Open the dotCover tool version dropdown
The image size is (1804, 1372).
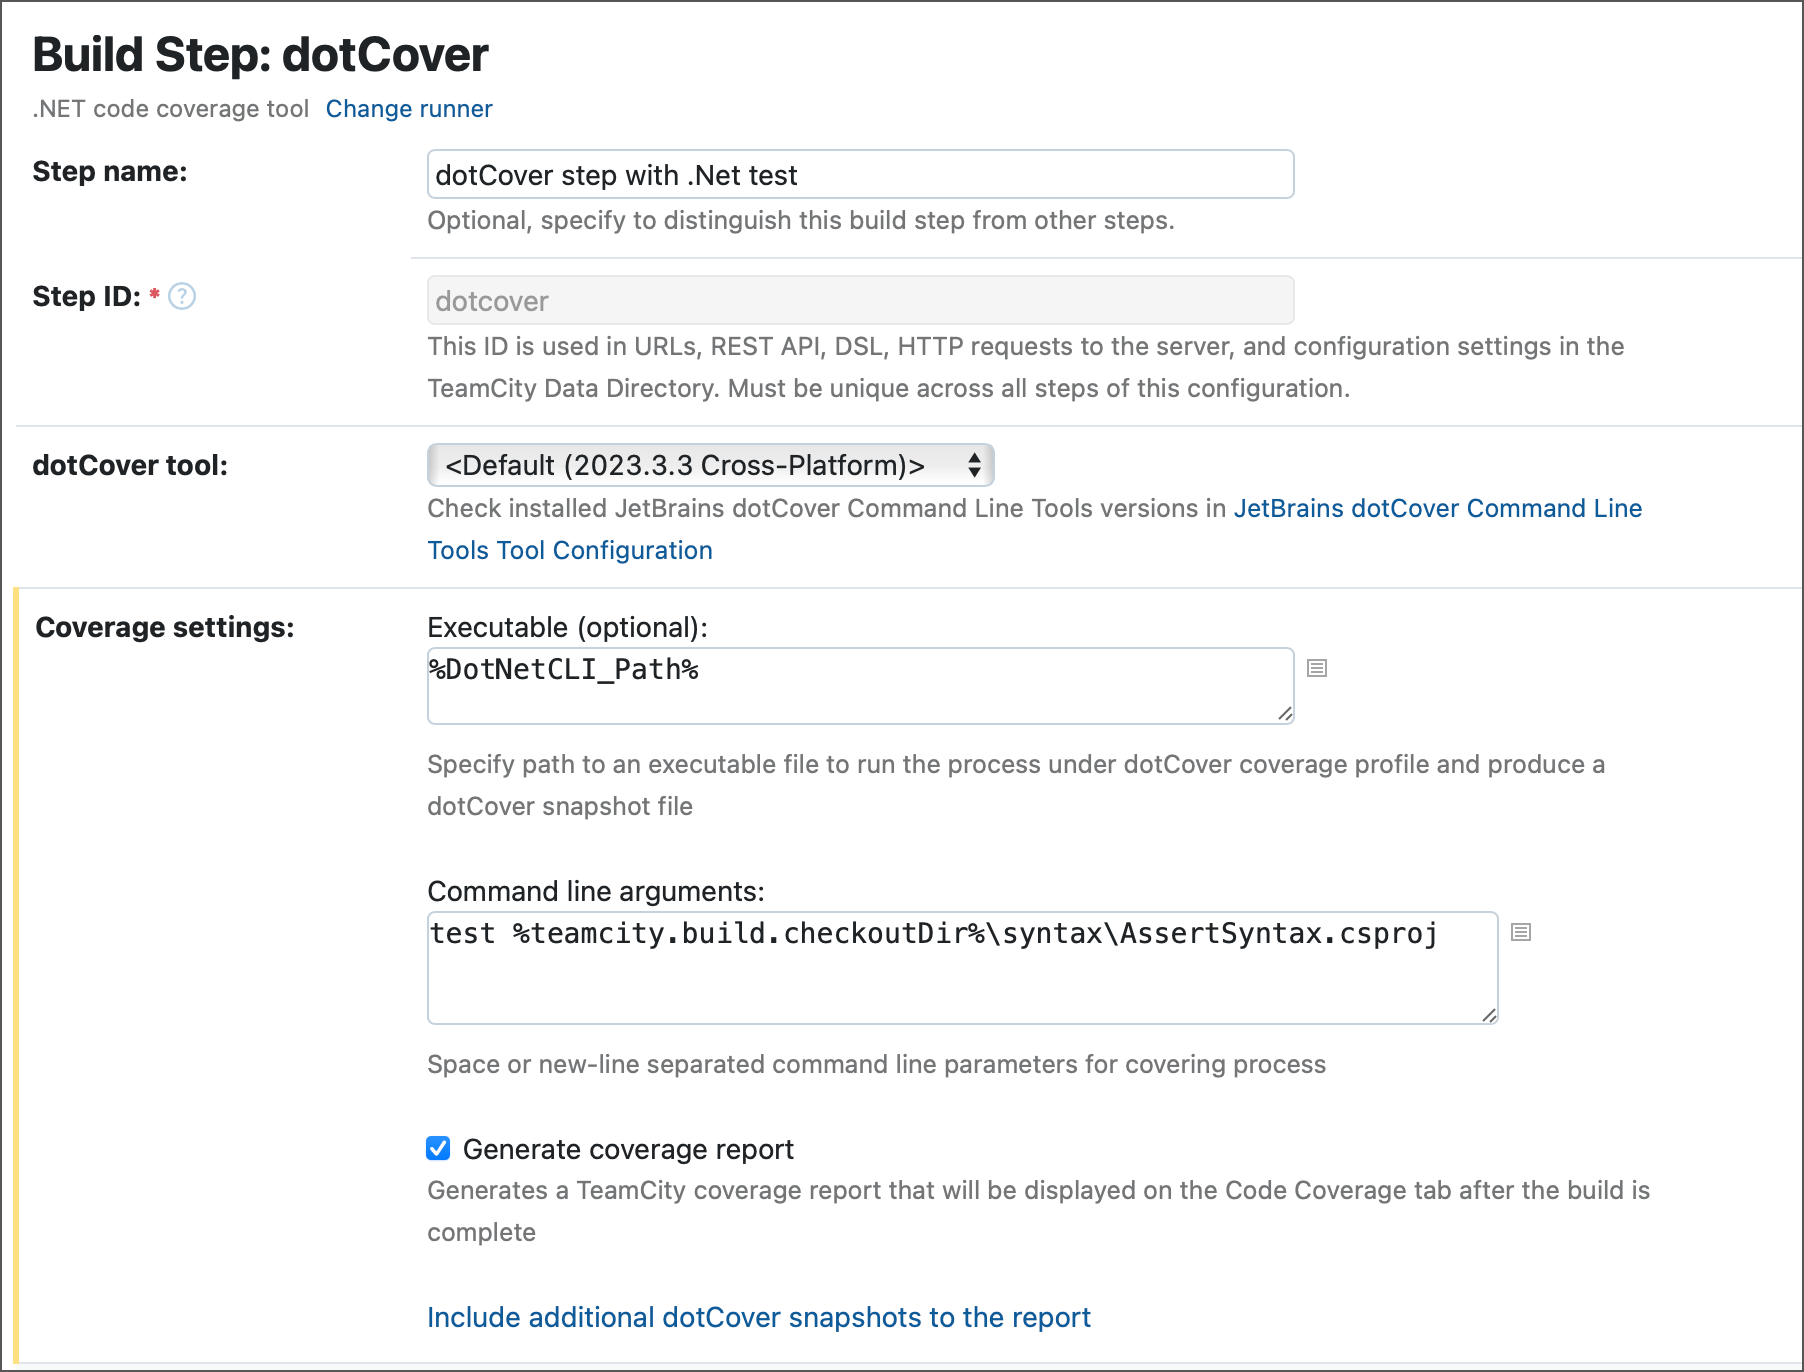709,464
